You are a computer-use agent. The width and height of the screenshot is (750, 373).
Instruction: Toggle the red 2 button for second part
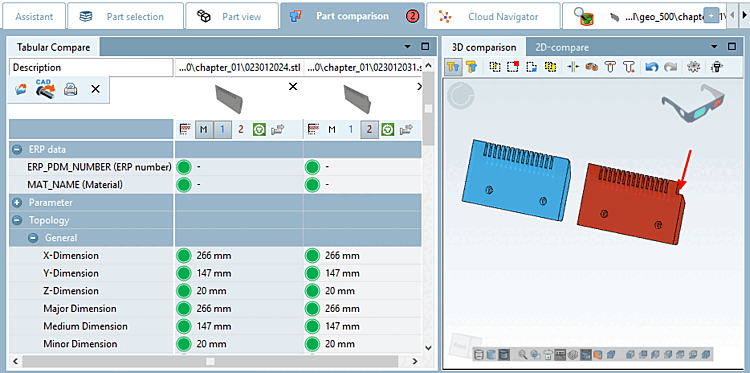[369, 129]
